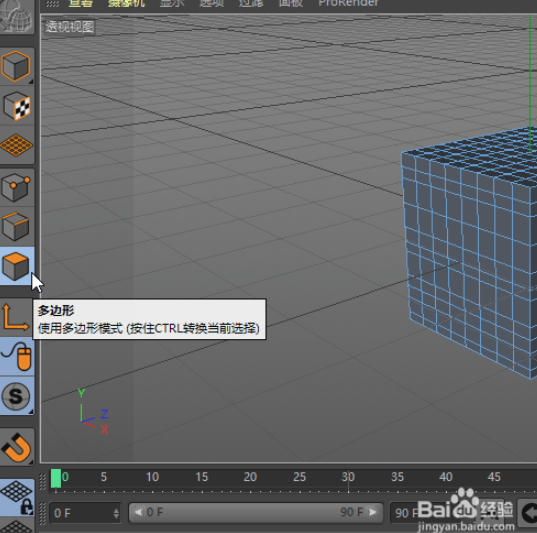The width and height of the screenshot is (537, 533).
Task: Toggle Tweak mode mouse icon
Action: pyautogui.click(x=16, y=356)
